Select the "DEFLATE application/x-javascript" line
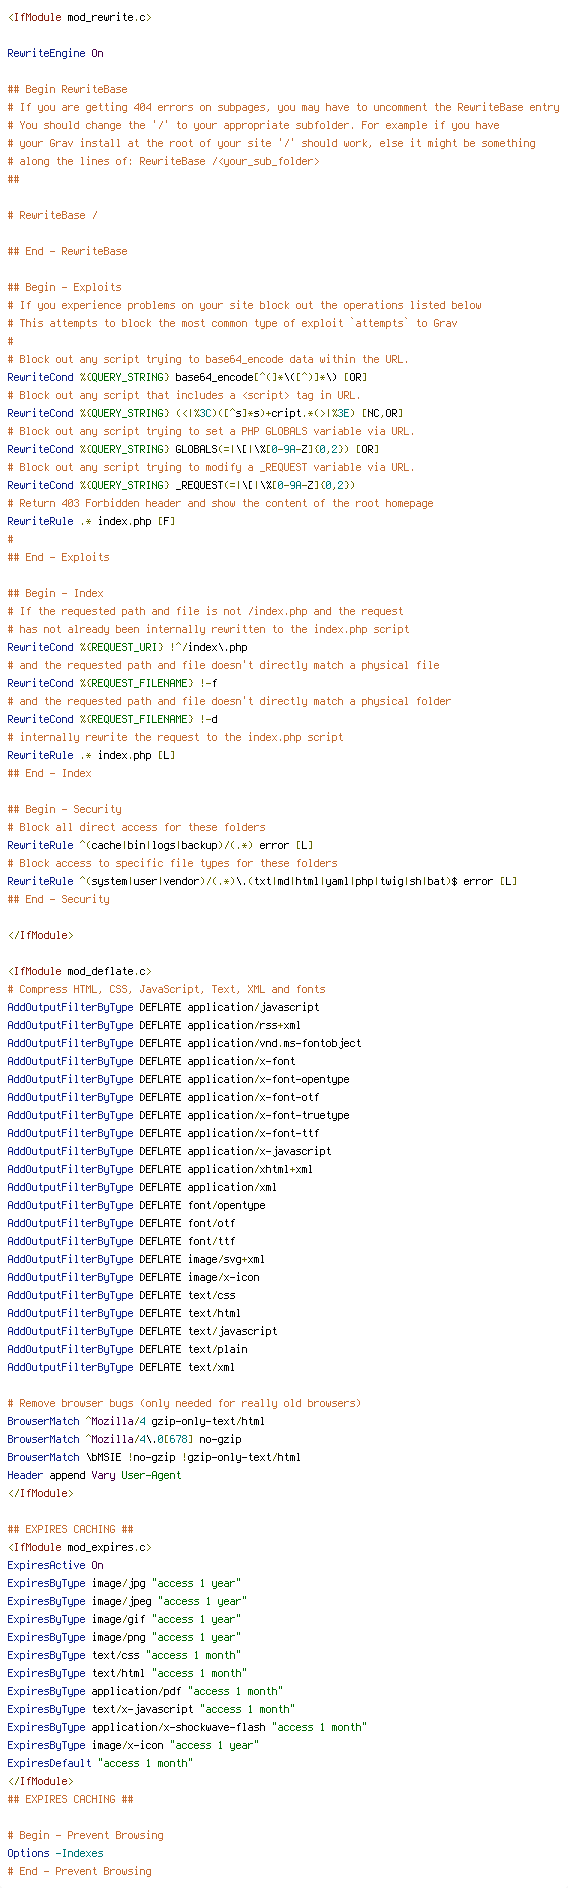Image resolution: width=568 pixels, height=1888 pixels. 169,1151
